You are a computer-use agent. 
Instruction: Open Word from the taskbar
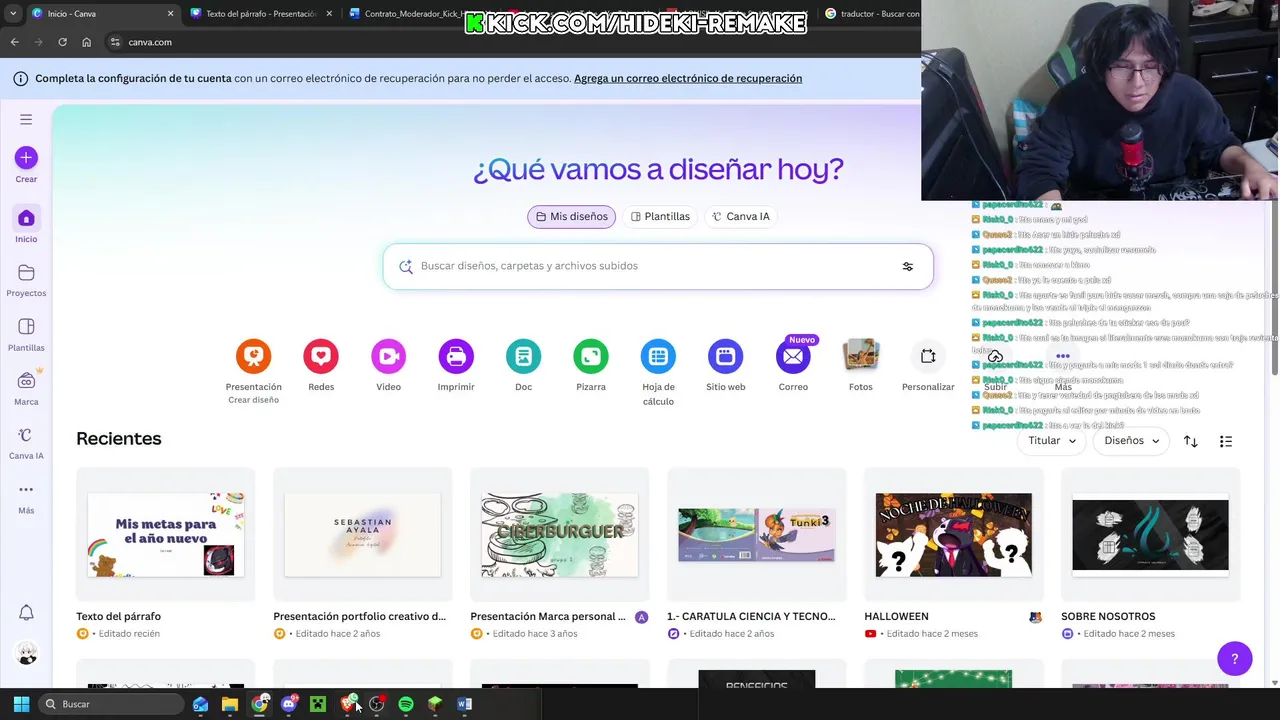(x=464, y=704)
